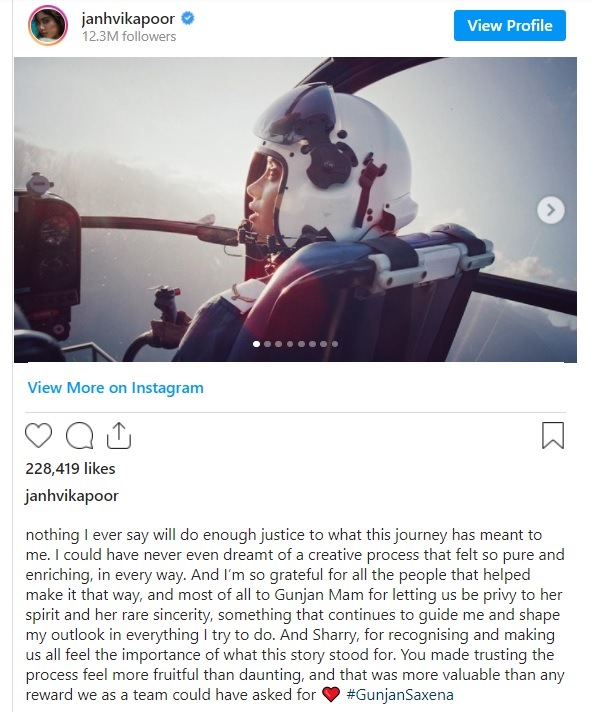Open the #GunjanSaxena hashtag
591x712 pixels.
point(399,695)
